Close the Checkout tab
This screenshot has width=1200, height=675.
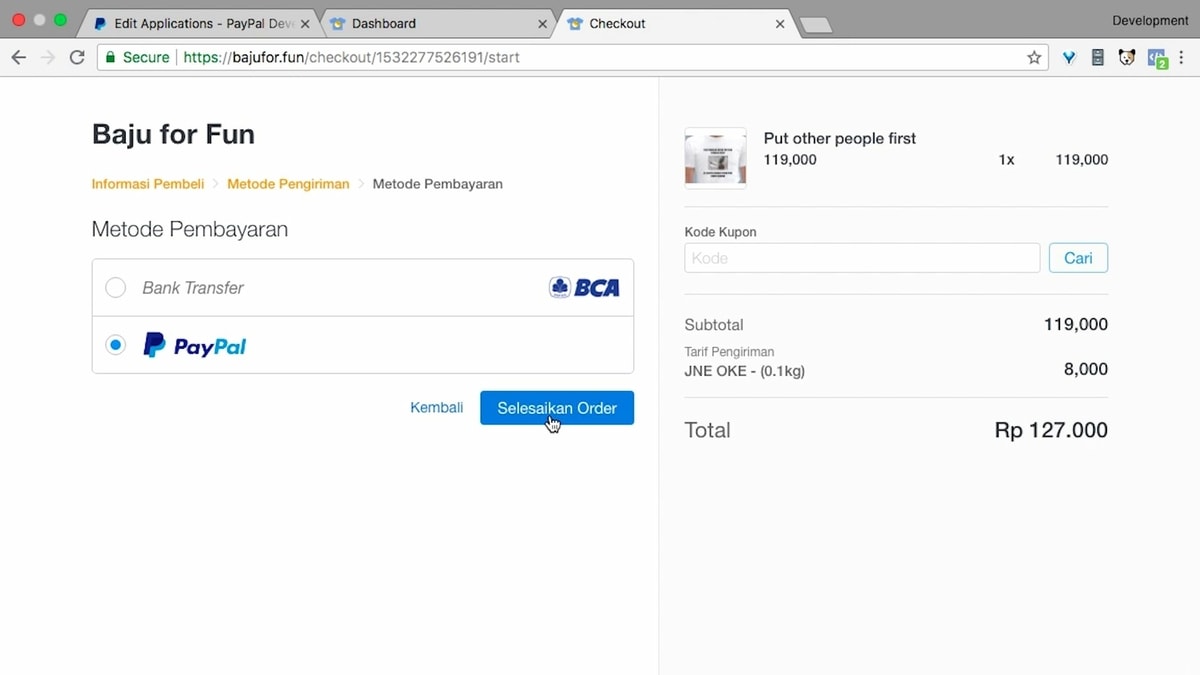click(780, 23)
